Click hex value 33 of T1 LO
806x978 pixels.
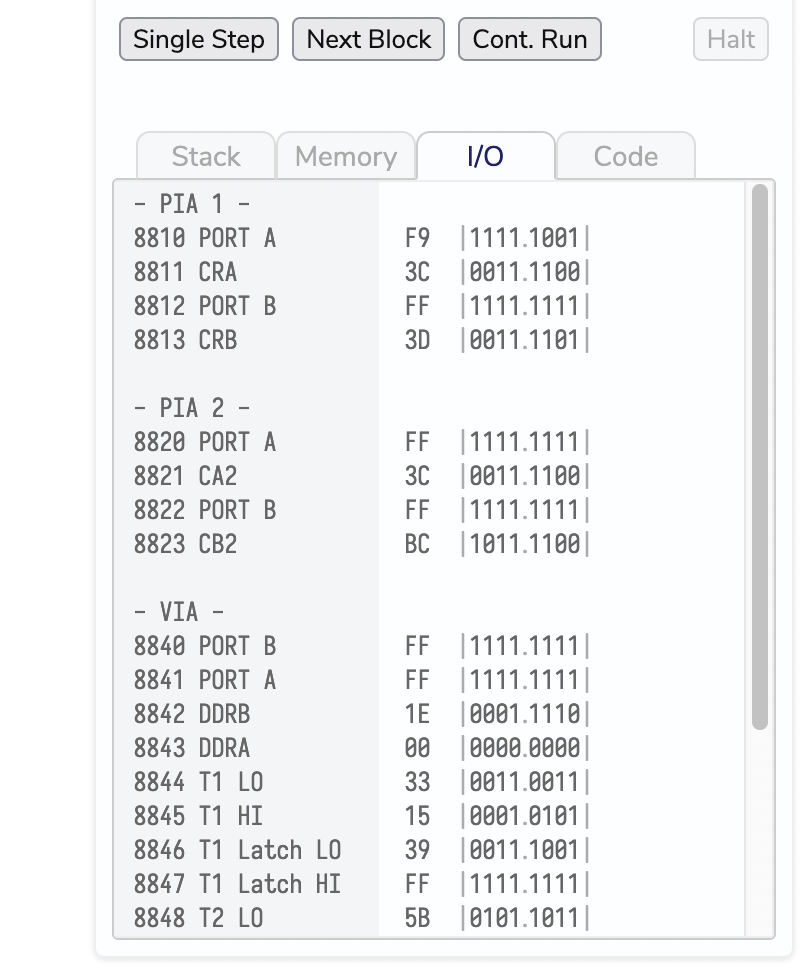pos(417,782)
